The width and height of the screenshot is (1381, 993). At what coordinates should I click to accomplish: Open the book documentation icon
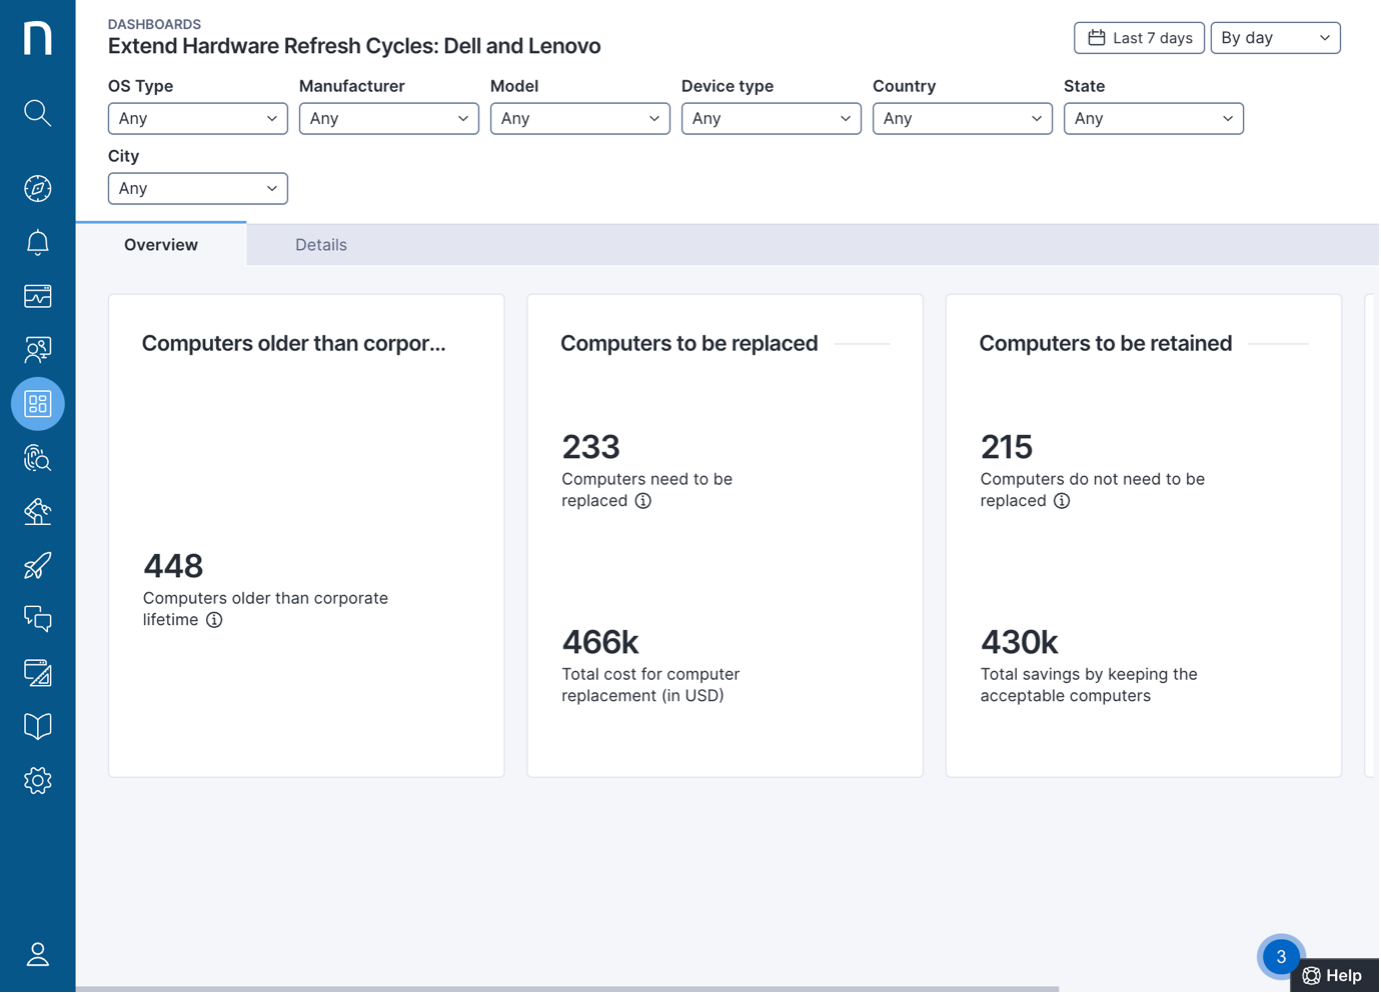coord(37,726)
